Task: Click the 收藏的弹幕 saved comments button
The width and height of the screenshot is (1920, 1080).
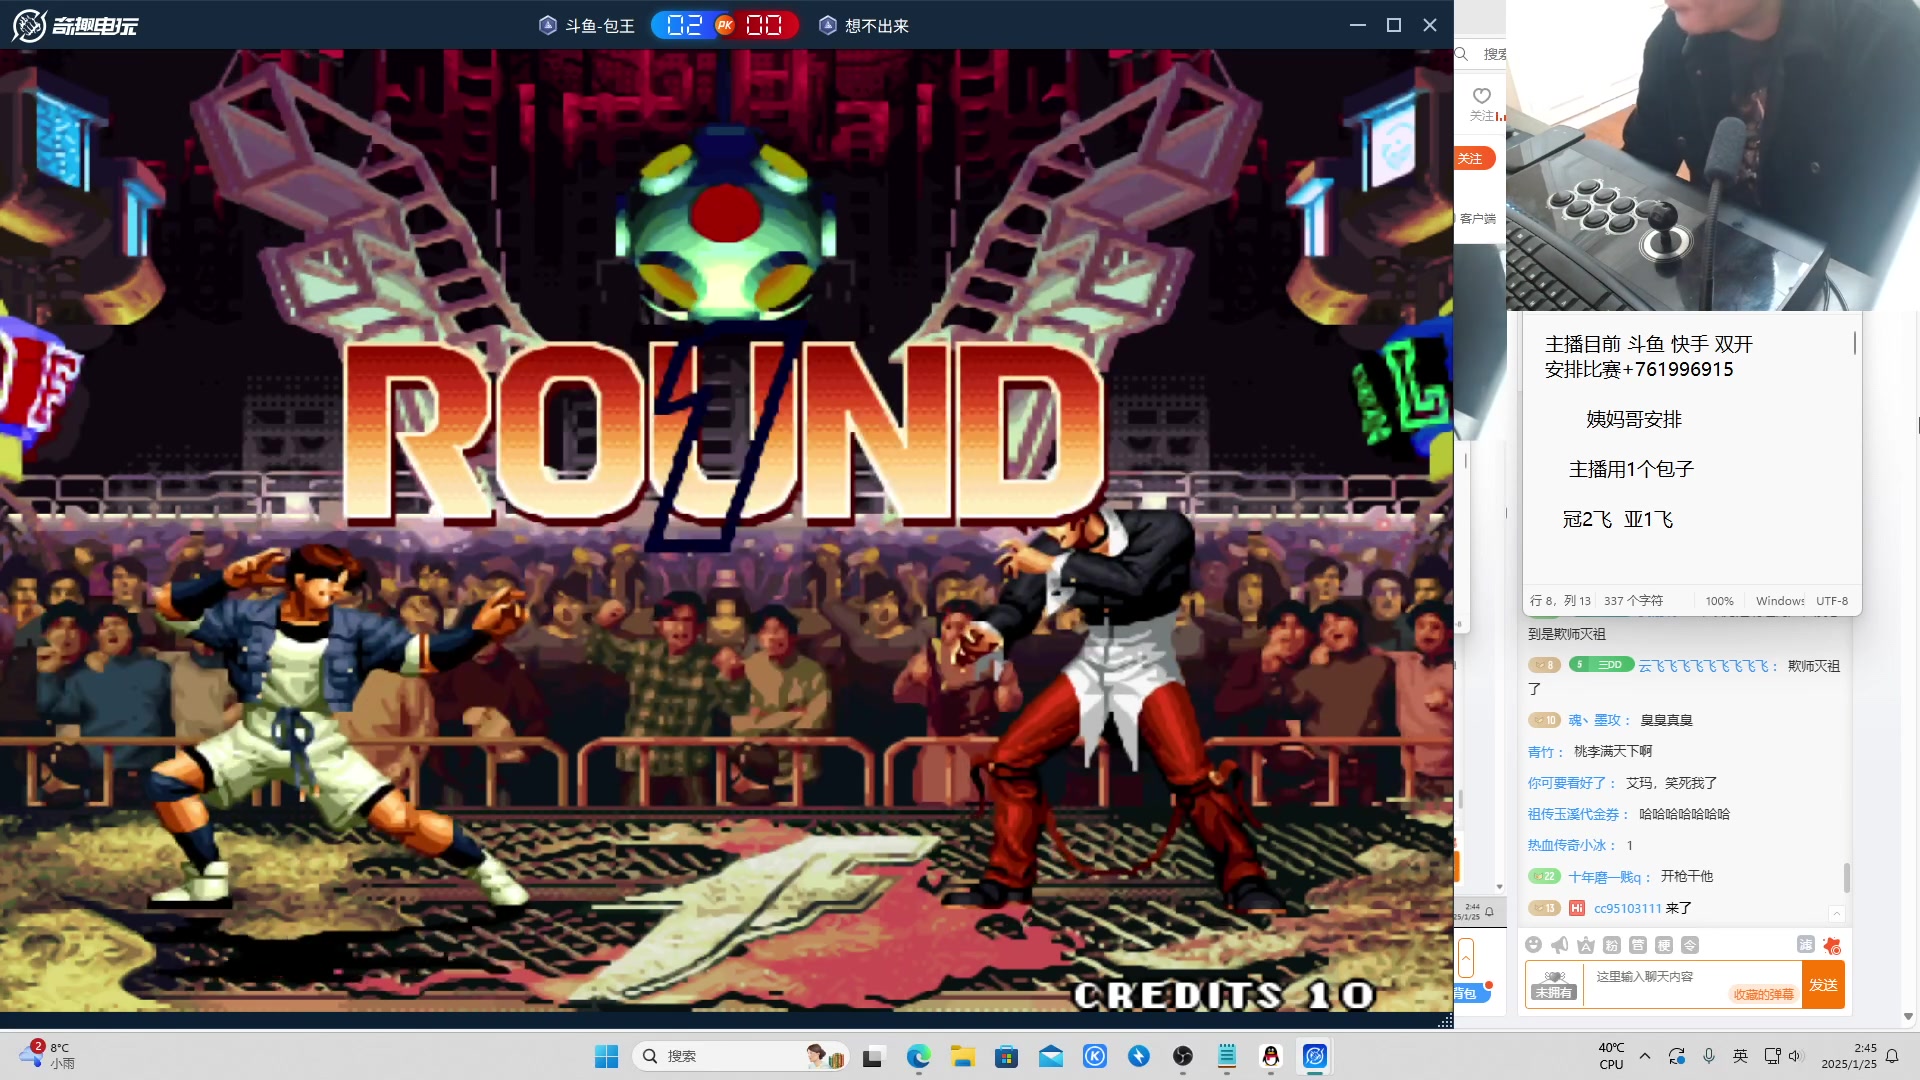Action: (1763, 994)
